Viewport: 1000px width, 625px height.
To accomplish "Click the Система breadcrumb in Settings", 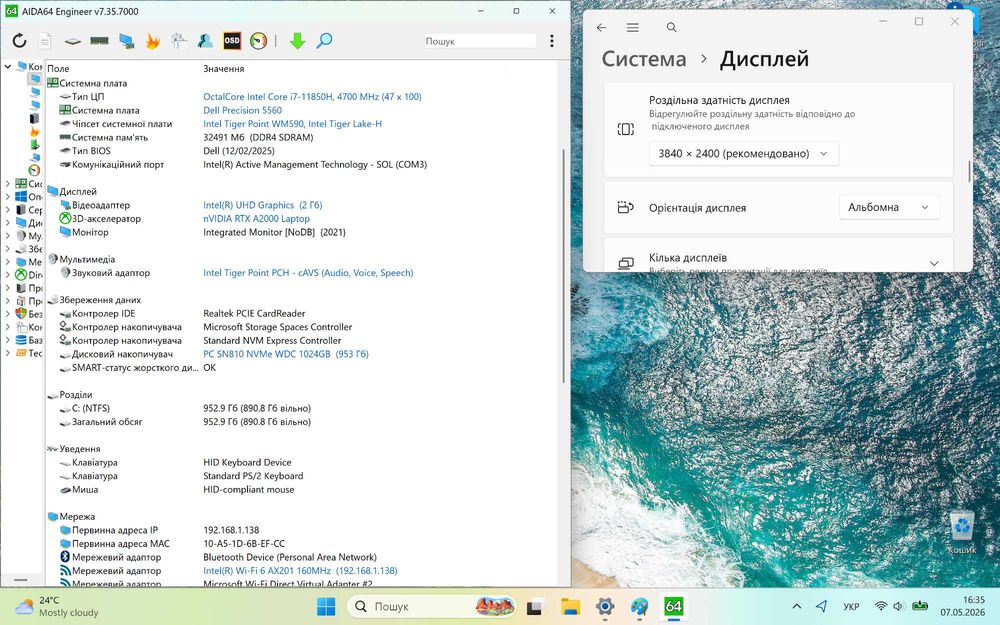I will (644, 59).
